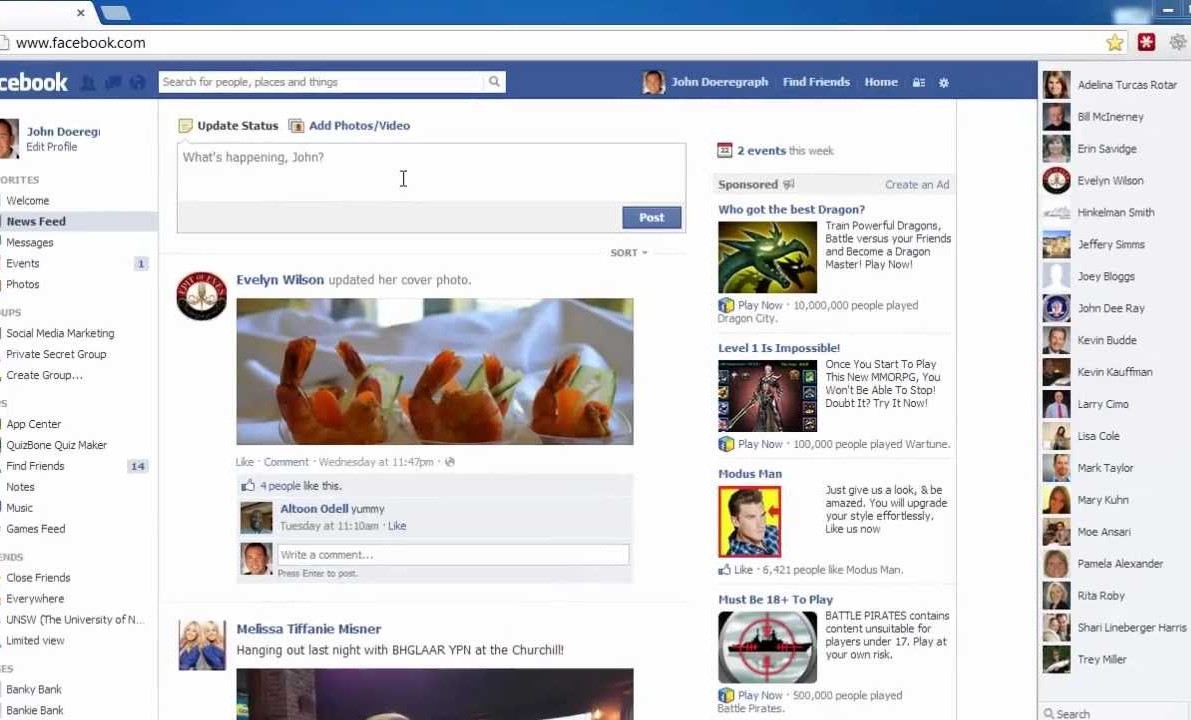Open the SORT dropdown
Screen dimensions: 1191x720
pyautogui.click(x=629, y=252)
